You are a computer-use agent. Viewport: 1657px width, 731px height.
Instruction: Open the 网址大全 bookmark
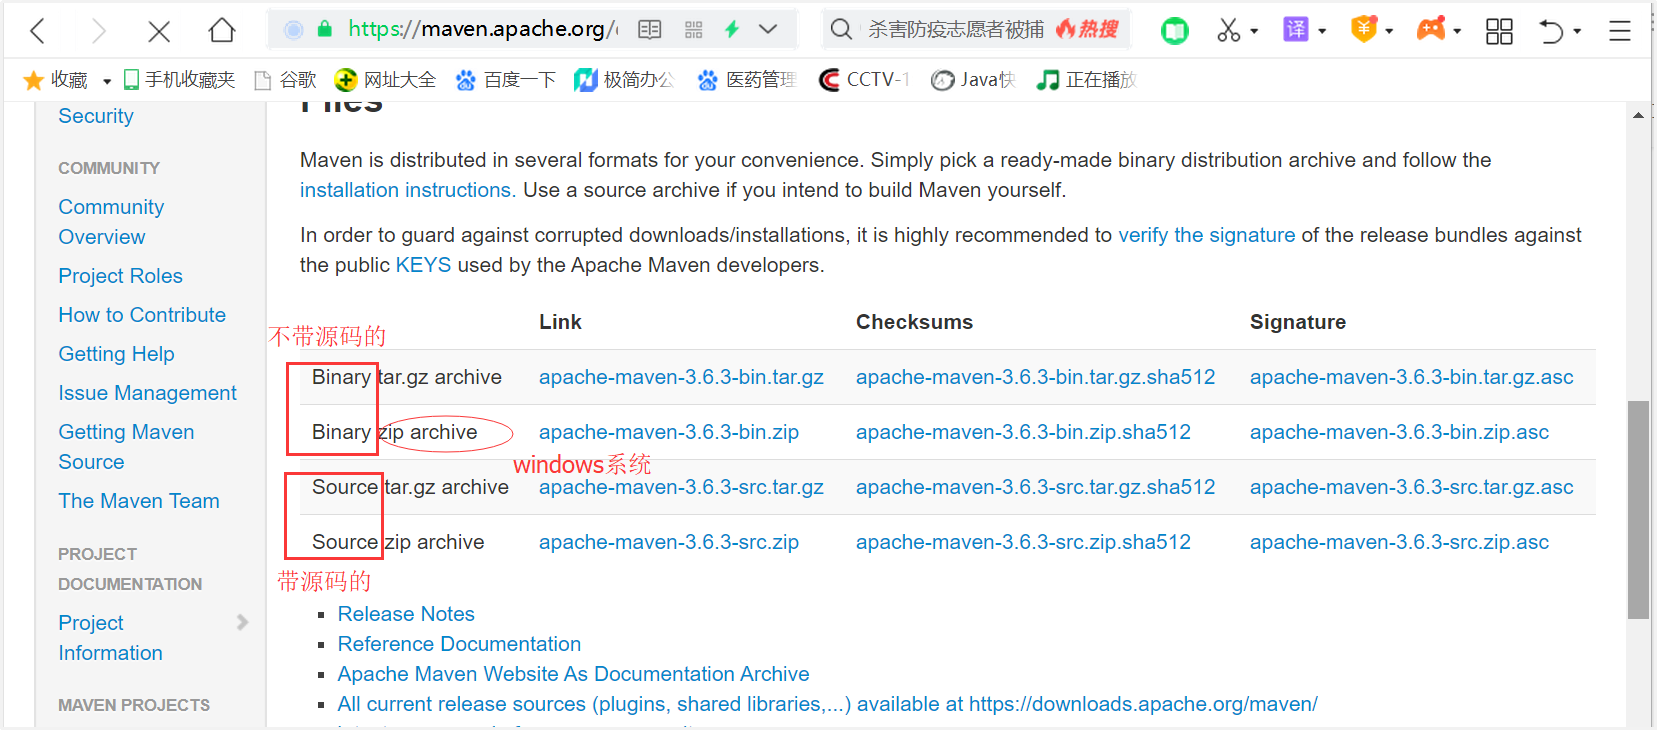385,80
